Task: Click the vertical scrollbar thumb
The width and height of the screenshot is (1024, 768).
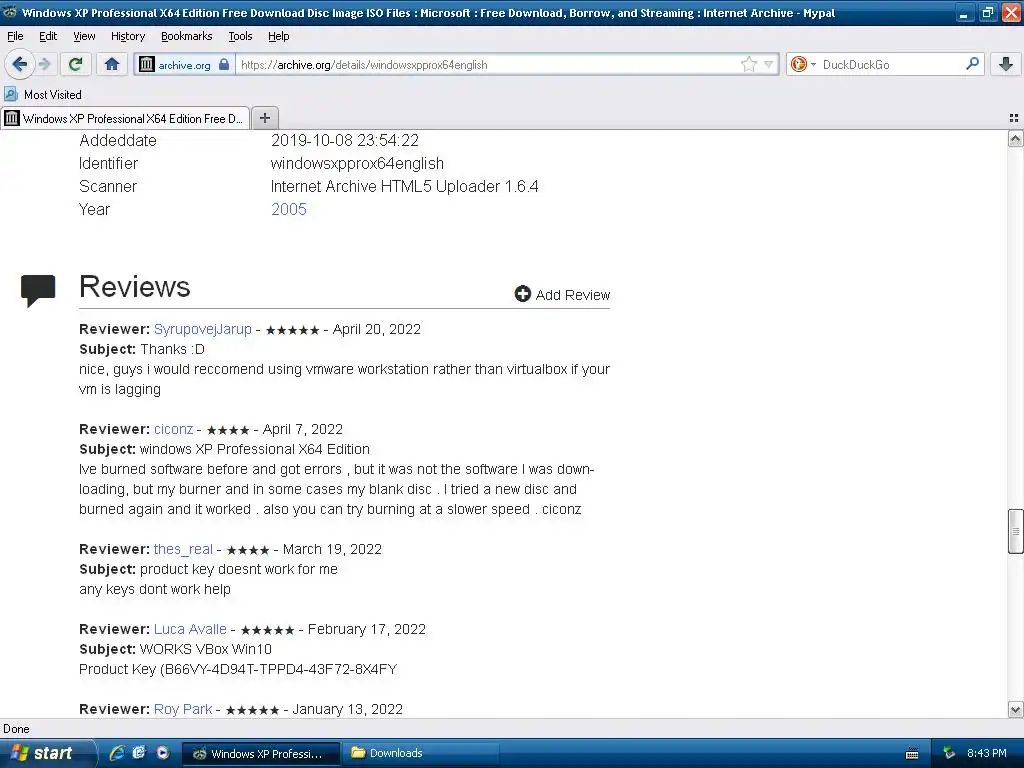Action: (x=1015, y=531)
